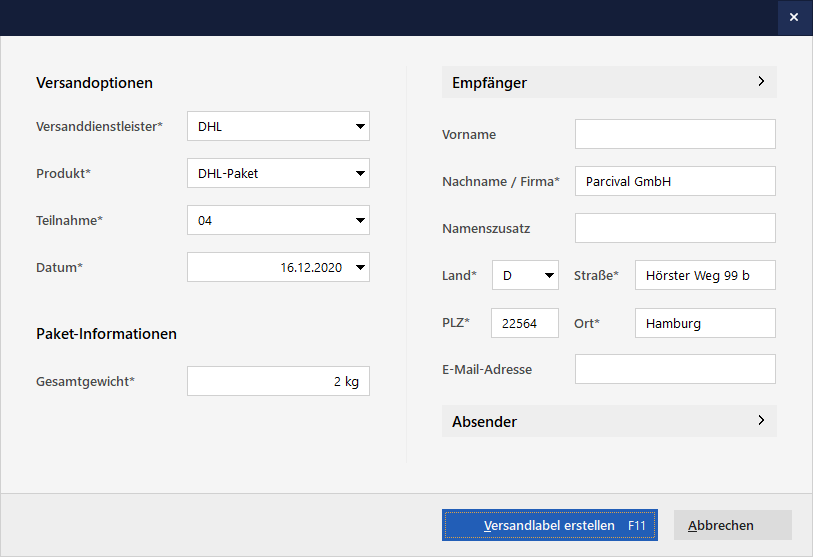Click into the Vorname input field
The width and height of the screenshot is (813, 557).
point(675,135)
